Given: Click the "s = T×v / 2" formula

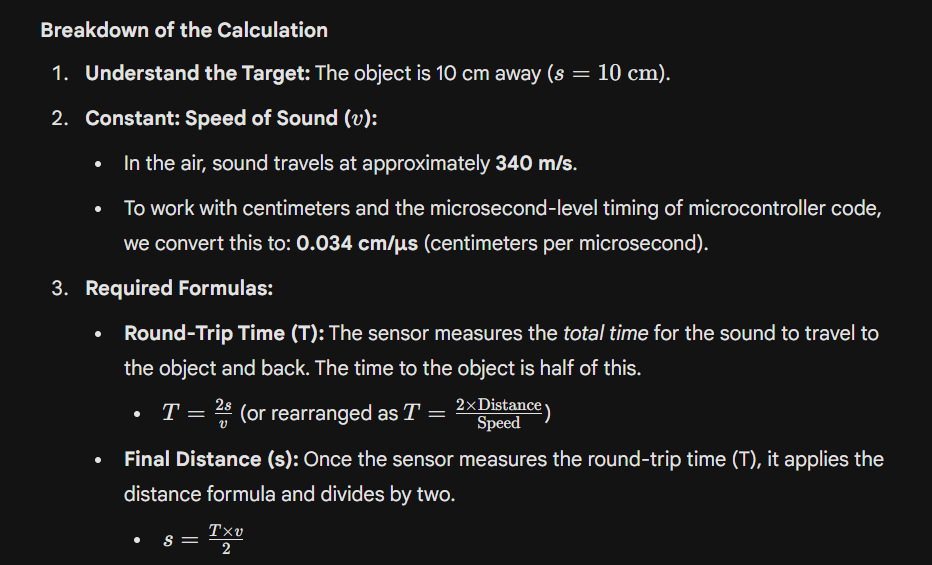Looking at the screenshot, I should (203, 539).
